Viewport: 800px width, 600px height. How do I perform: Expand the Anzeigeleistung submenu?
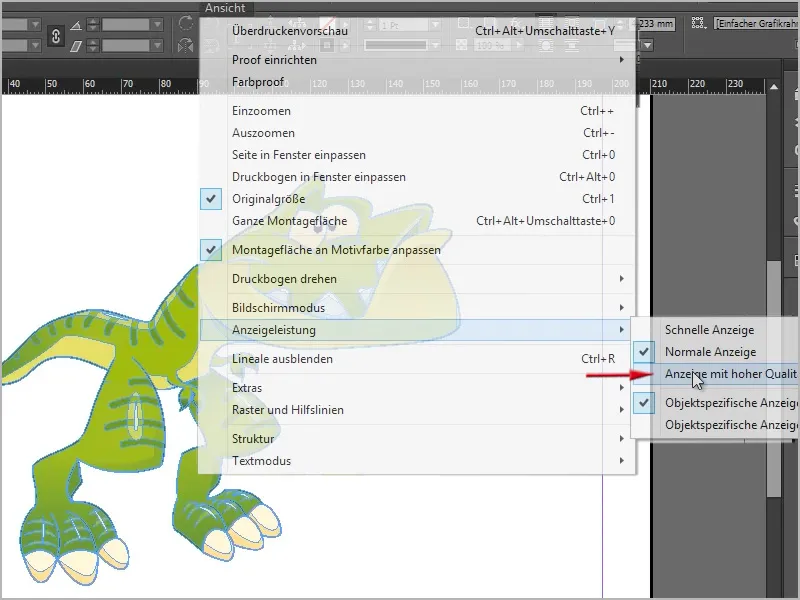(x=417, y=330)
